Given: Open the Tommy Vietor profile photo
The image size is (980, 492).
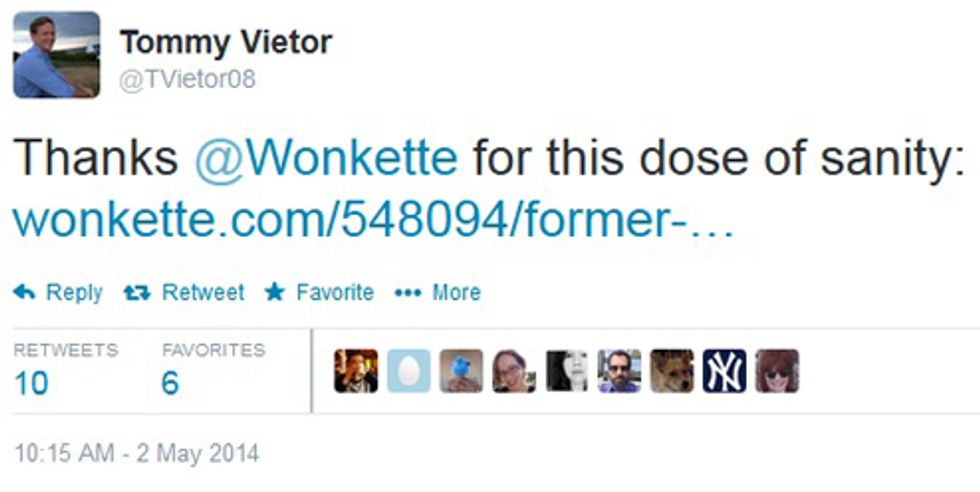Looking at the screenshot, I should (56, 55).
